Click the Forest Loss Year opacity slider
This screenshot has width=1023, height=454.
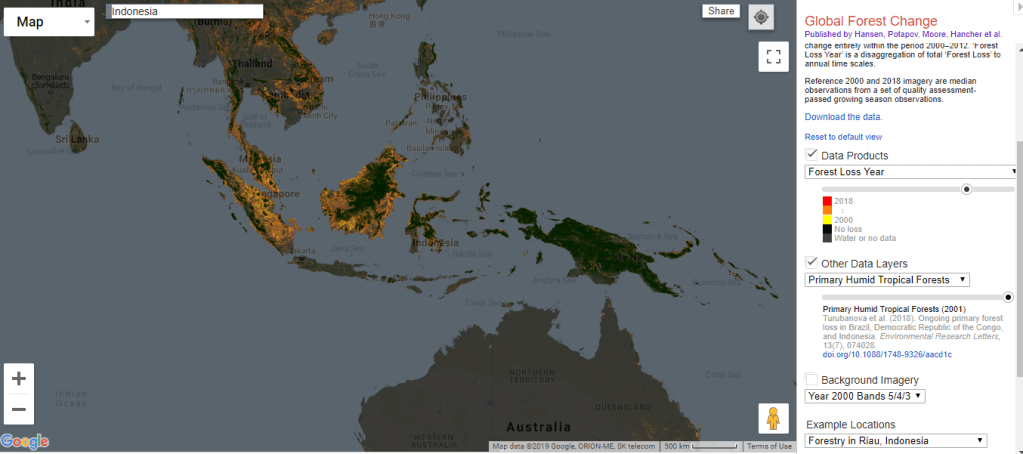pos(894,189)
